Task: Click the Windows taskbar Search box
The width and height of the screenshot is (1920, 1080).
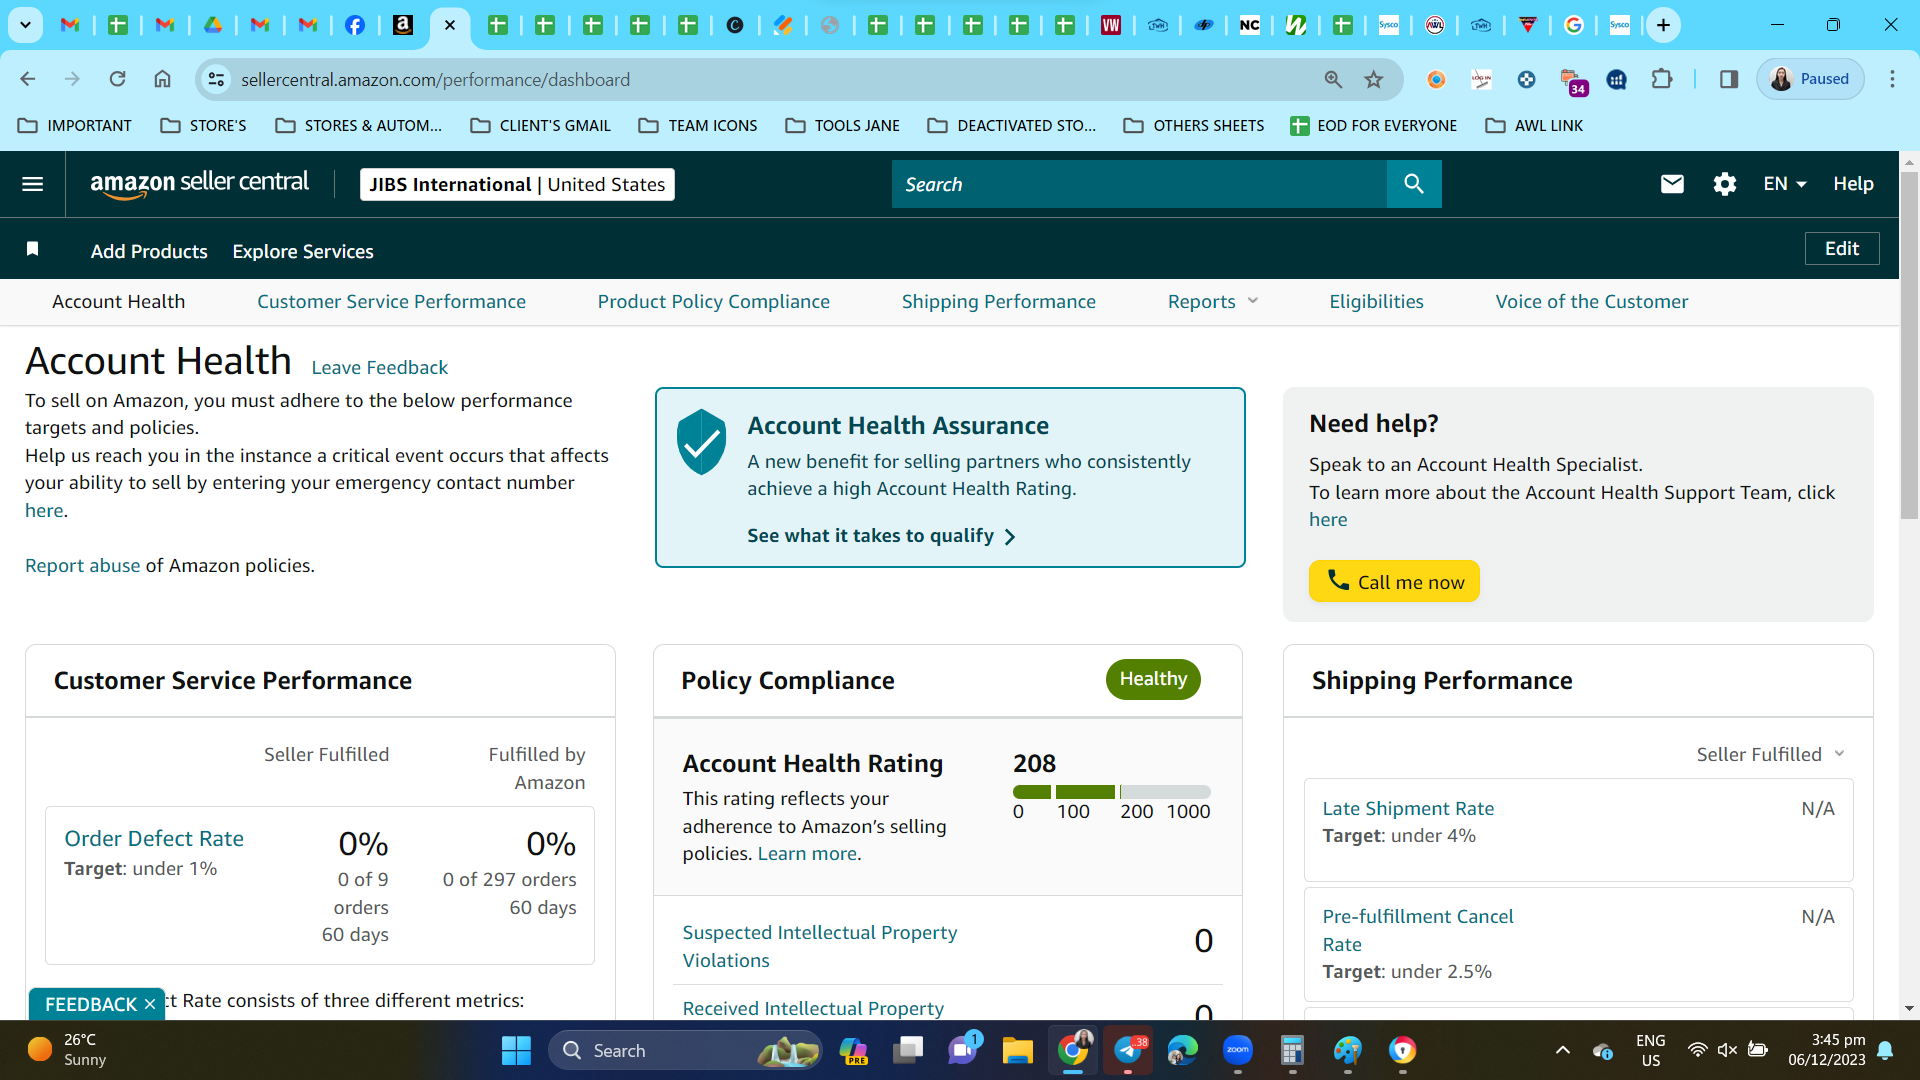Action: pyautogui.click(x=686, y=1050)
